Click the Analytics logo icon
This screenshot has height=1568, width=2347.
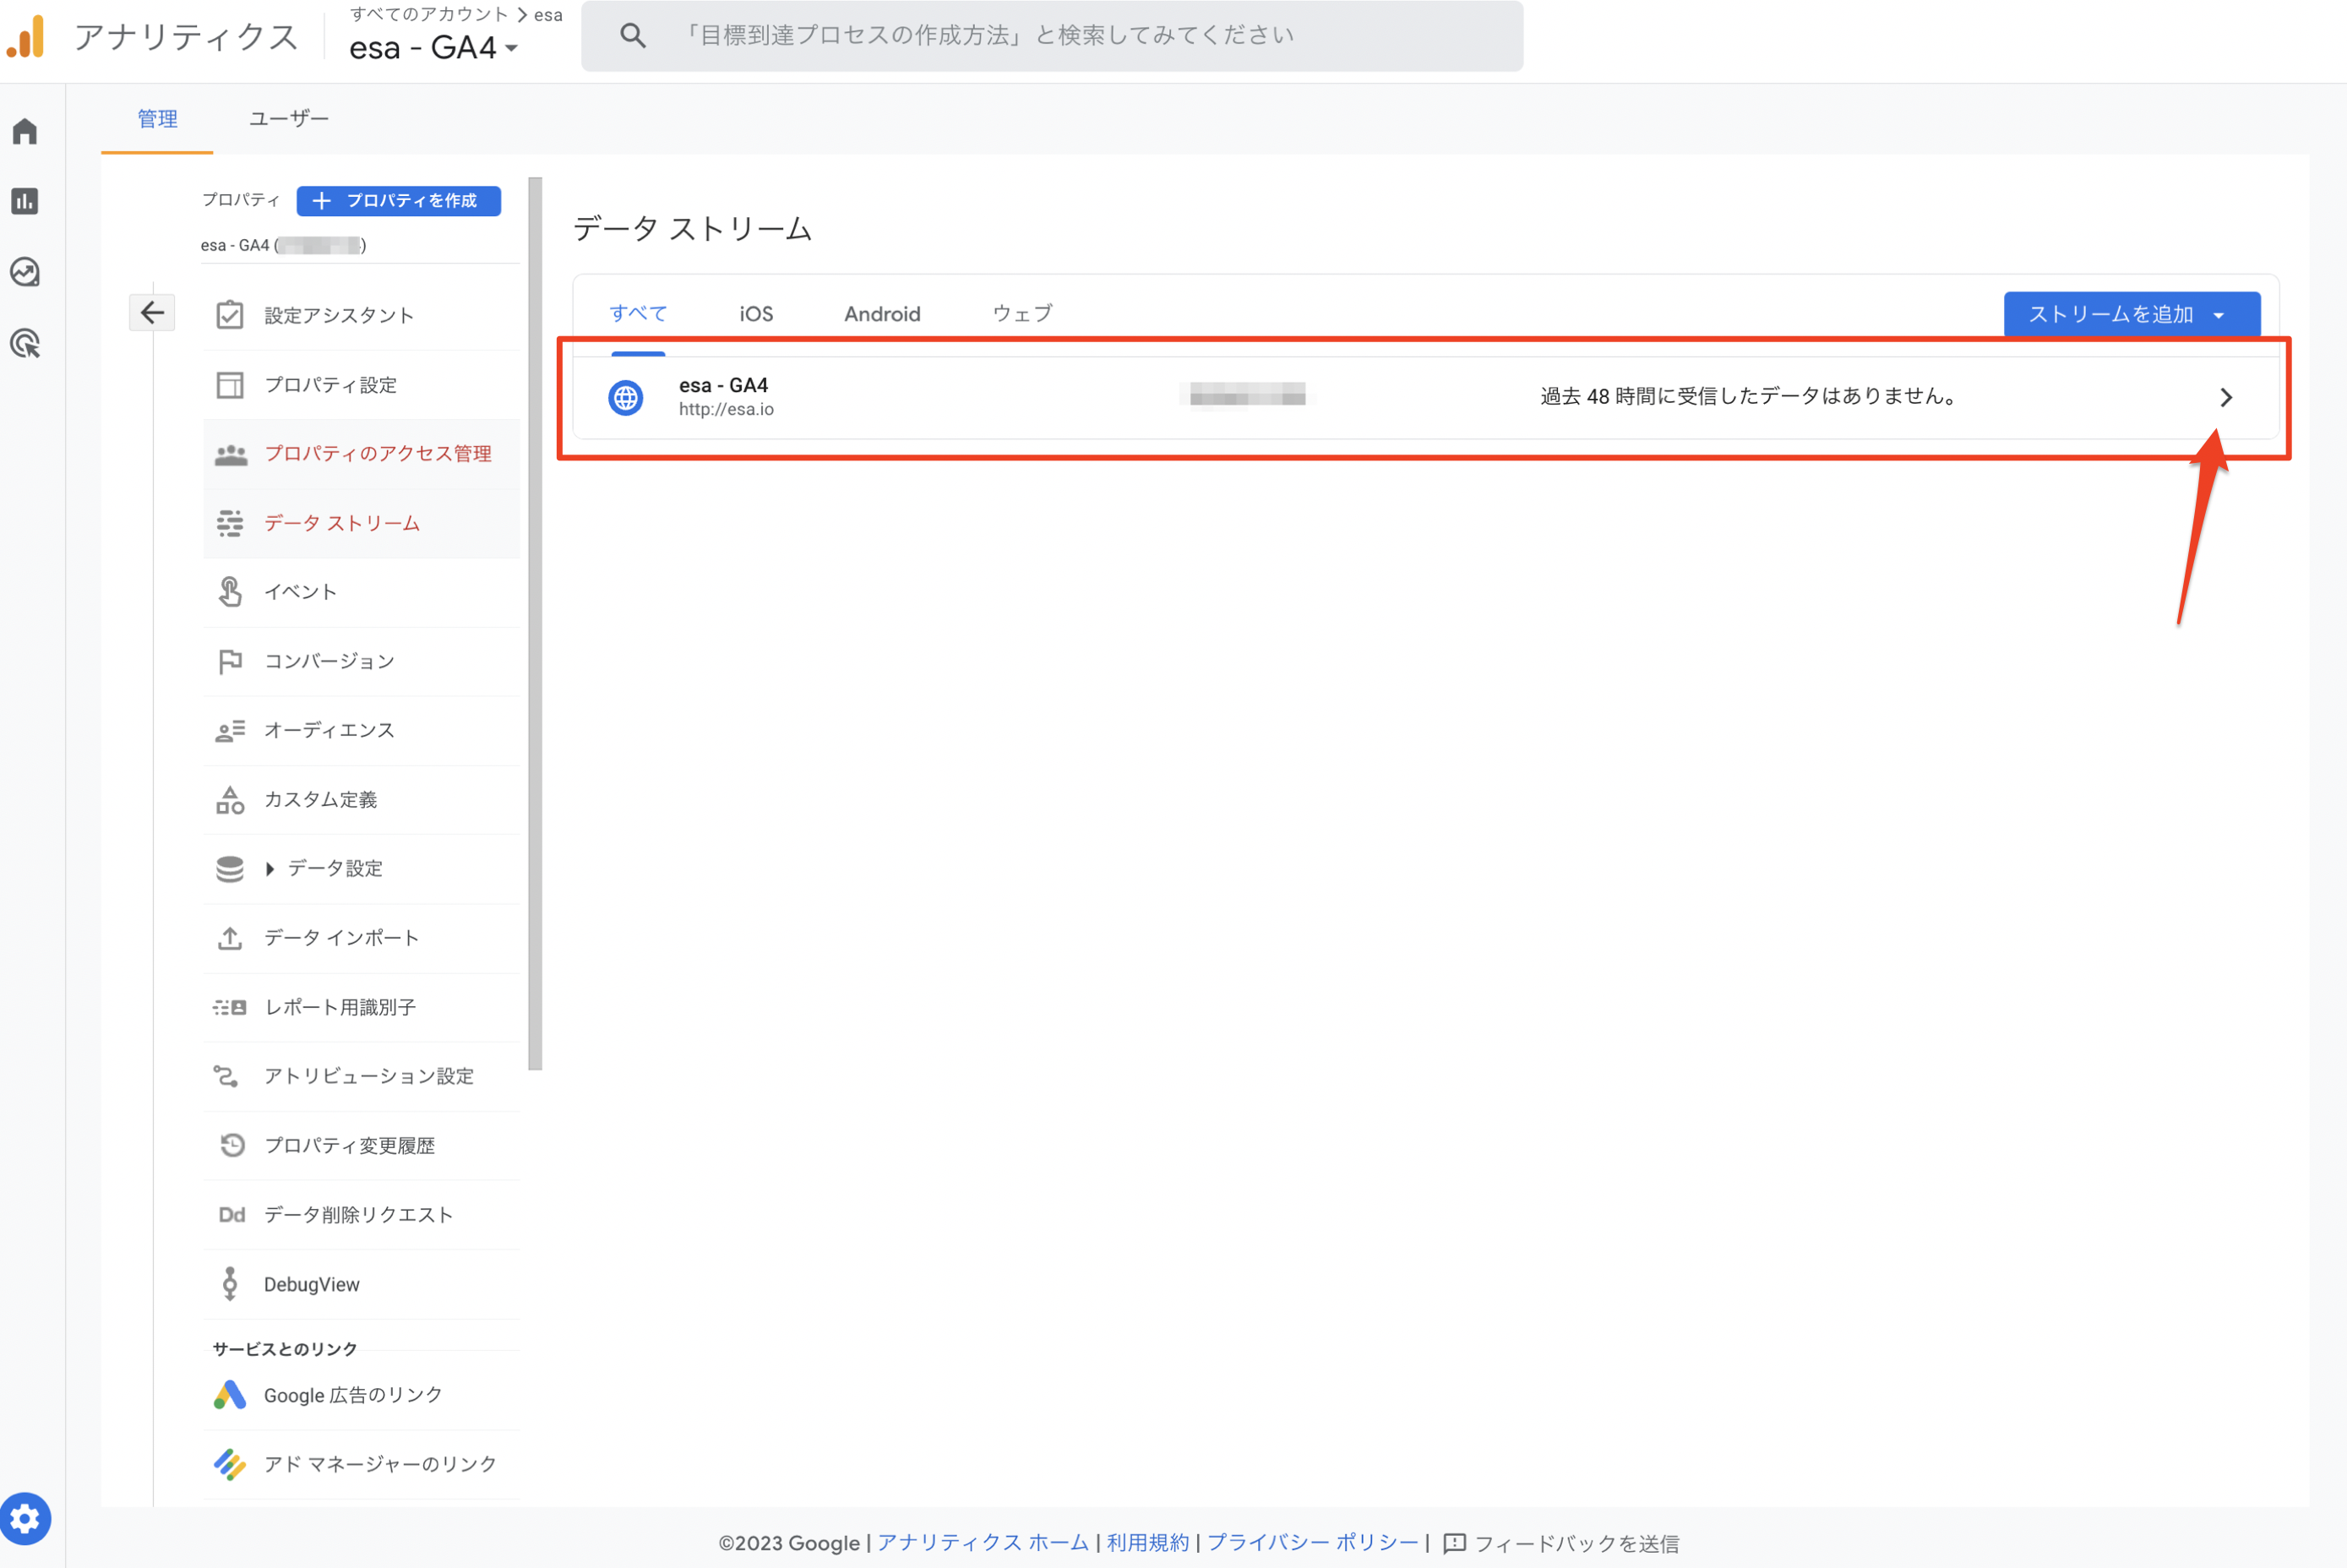click(27, 37)
